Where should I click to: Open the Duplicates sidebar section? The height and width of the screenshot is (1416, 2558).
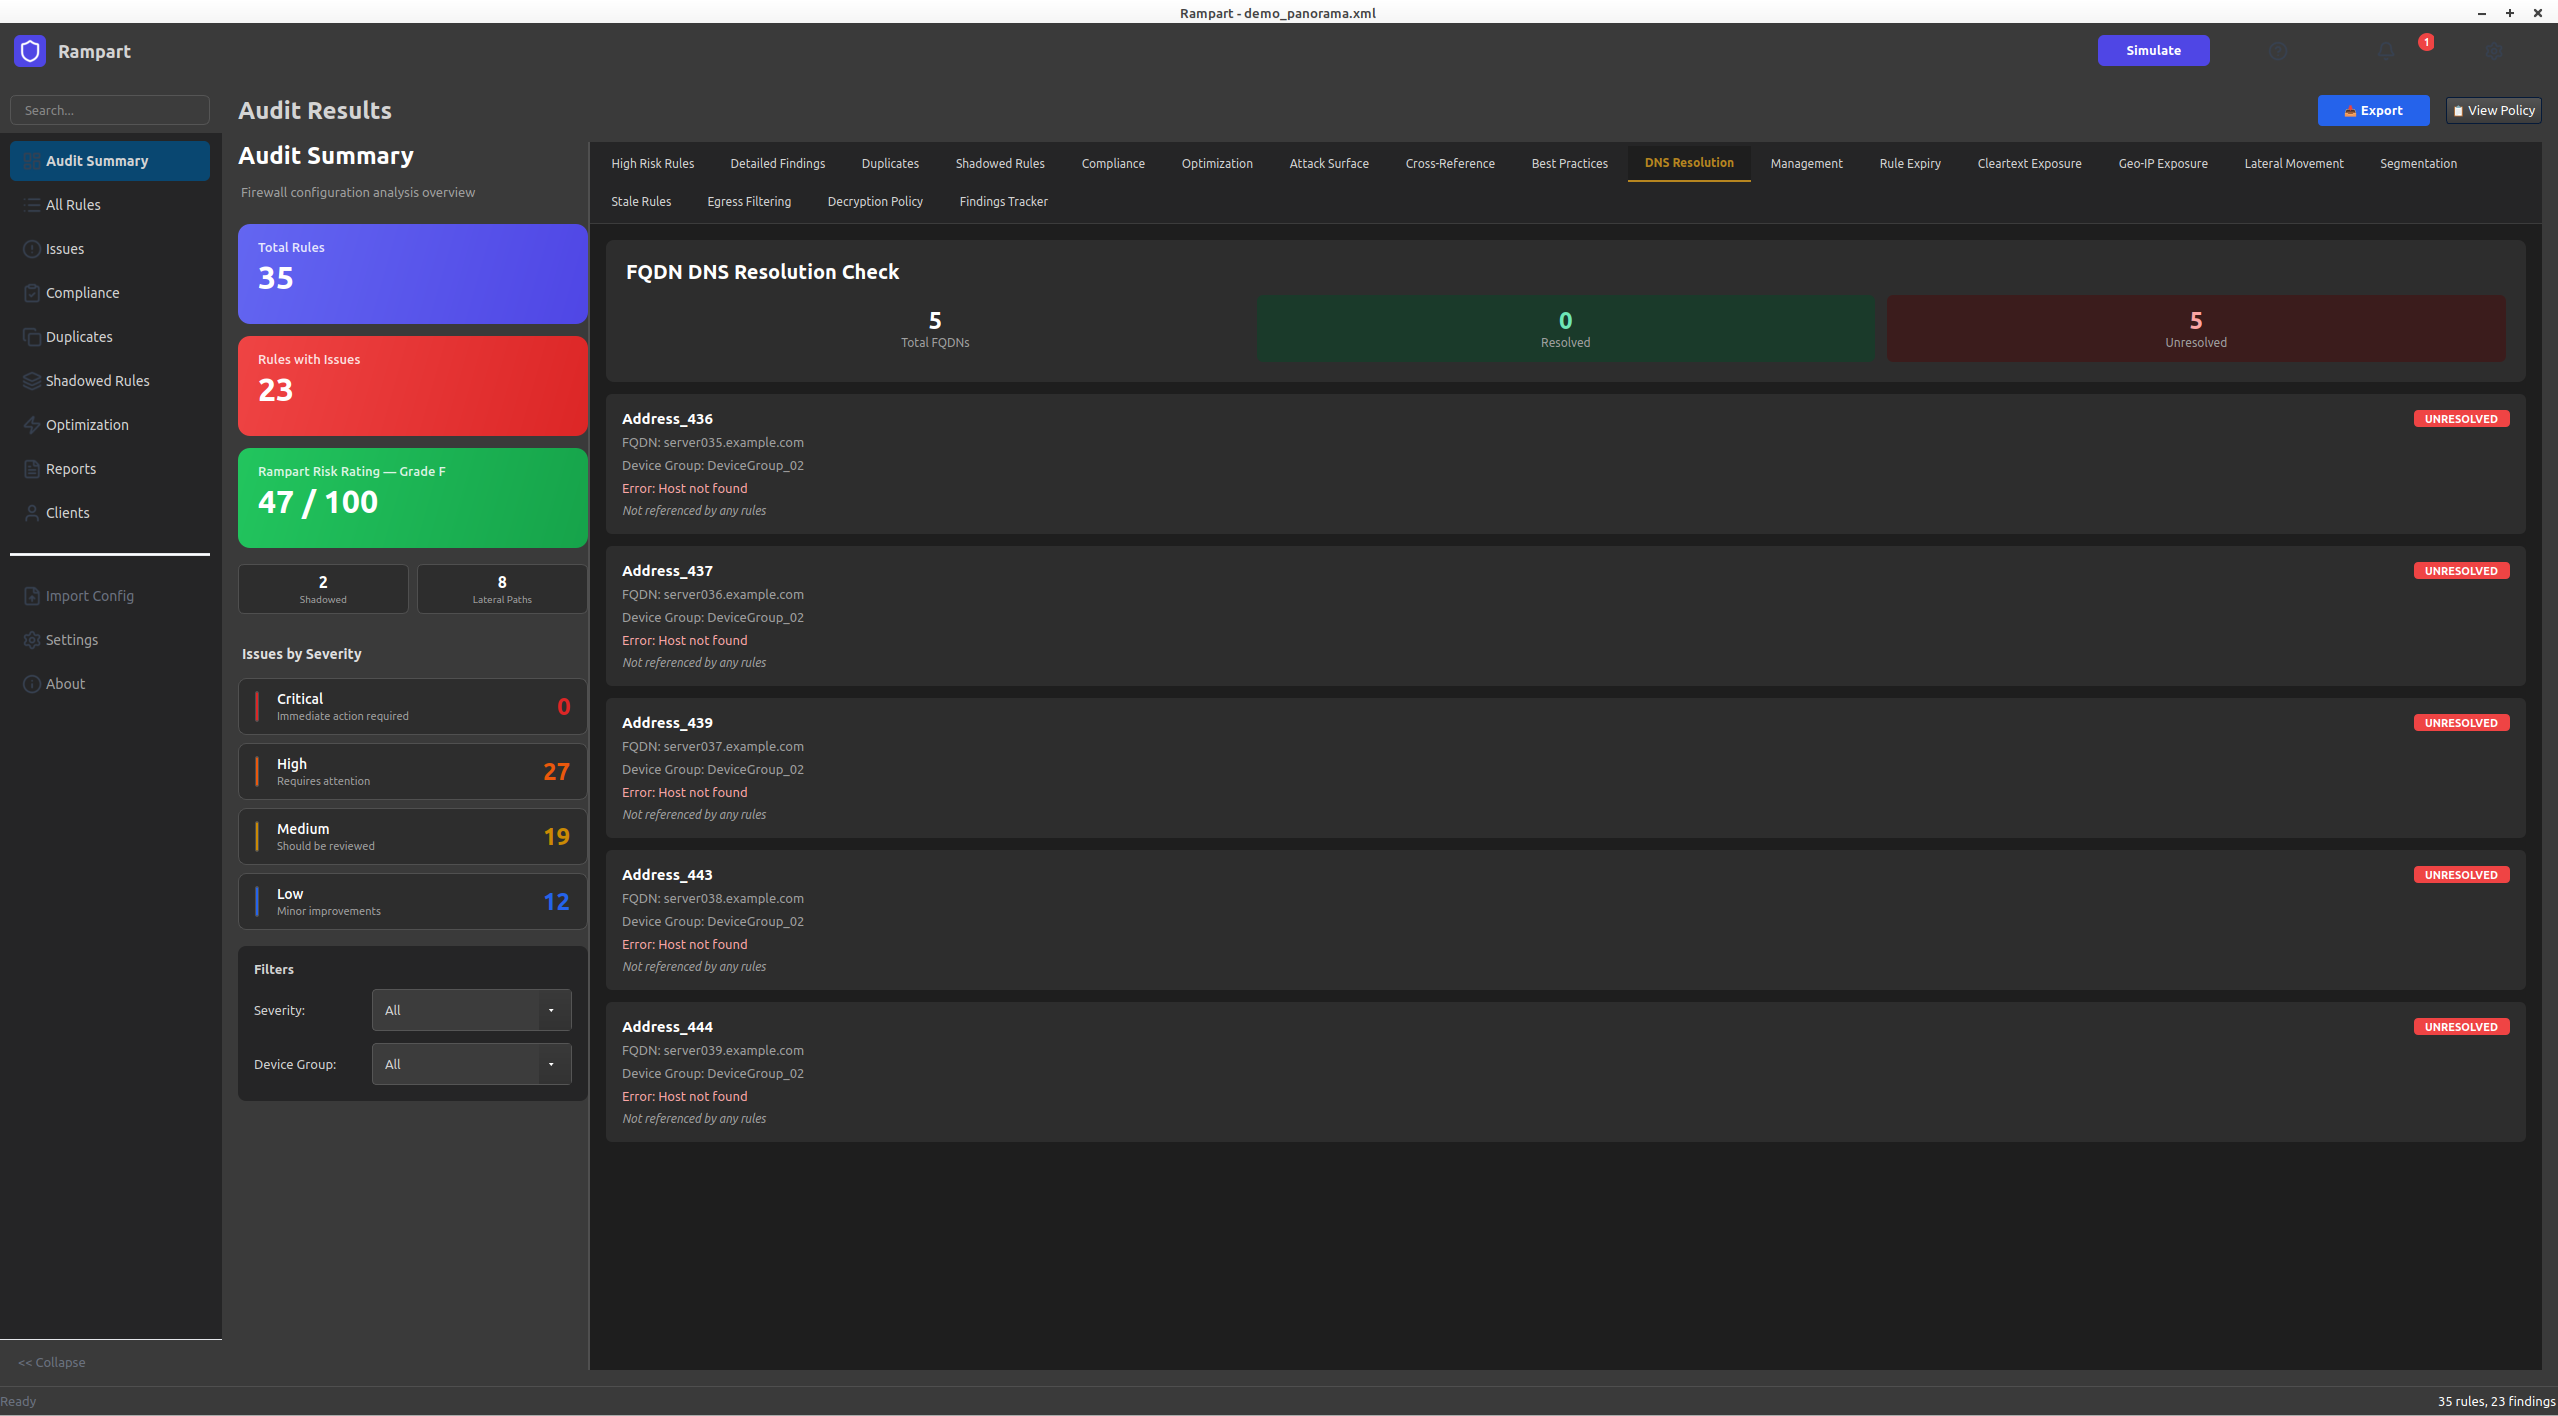tap(79, 336)
